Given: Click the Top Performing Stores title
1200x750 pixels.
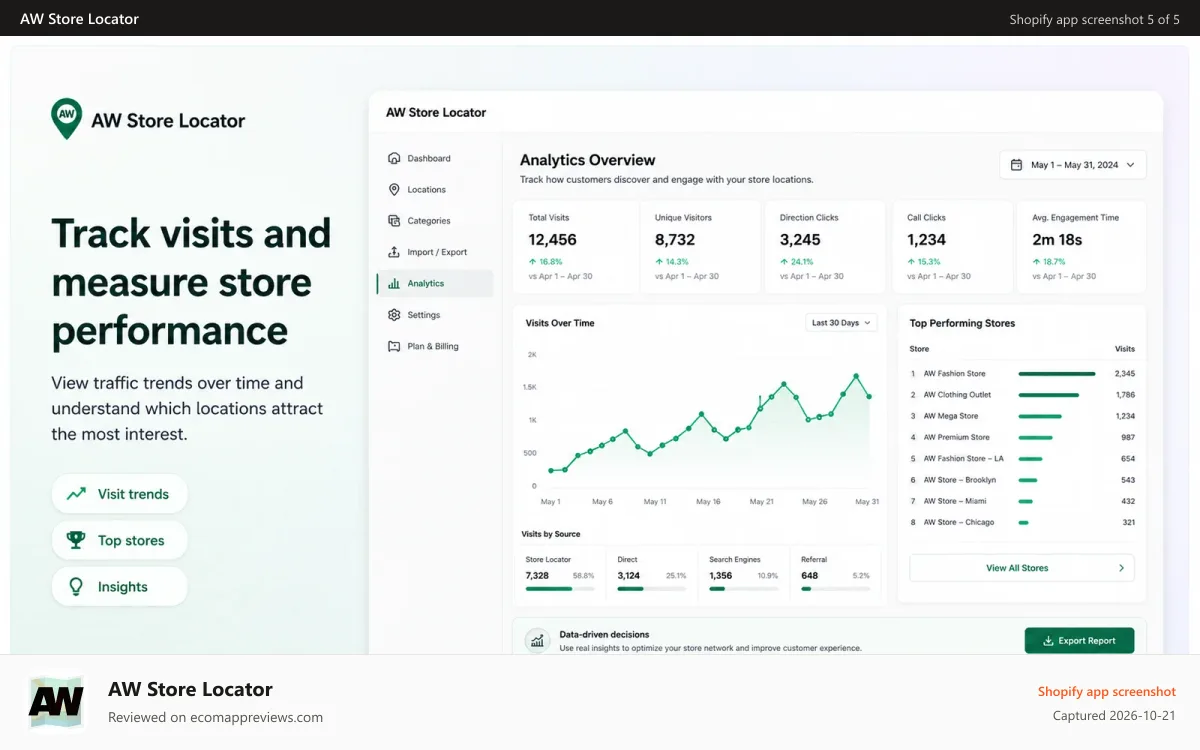Looking at the screenshot, I should click(x=962, y=323).
